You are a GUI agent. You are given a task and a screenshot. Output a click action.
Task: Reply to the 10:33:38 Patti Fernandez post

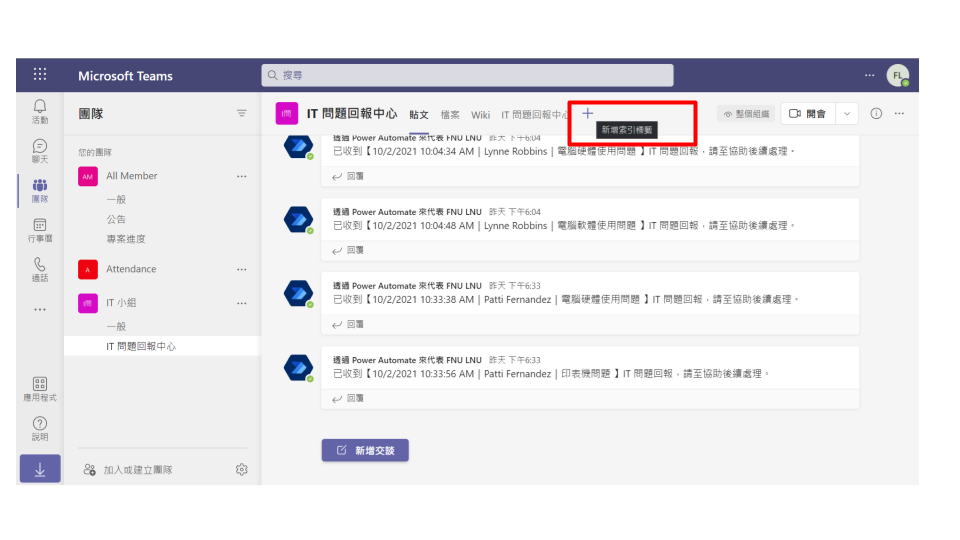pyautogui.click(x=348, y=324)
